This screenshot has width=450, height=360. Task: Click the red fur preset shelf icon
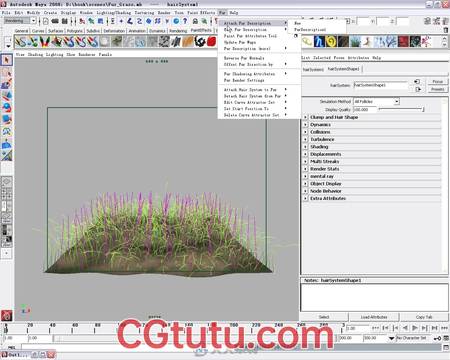pos(211,42)
